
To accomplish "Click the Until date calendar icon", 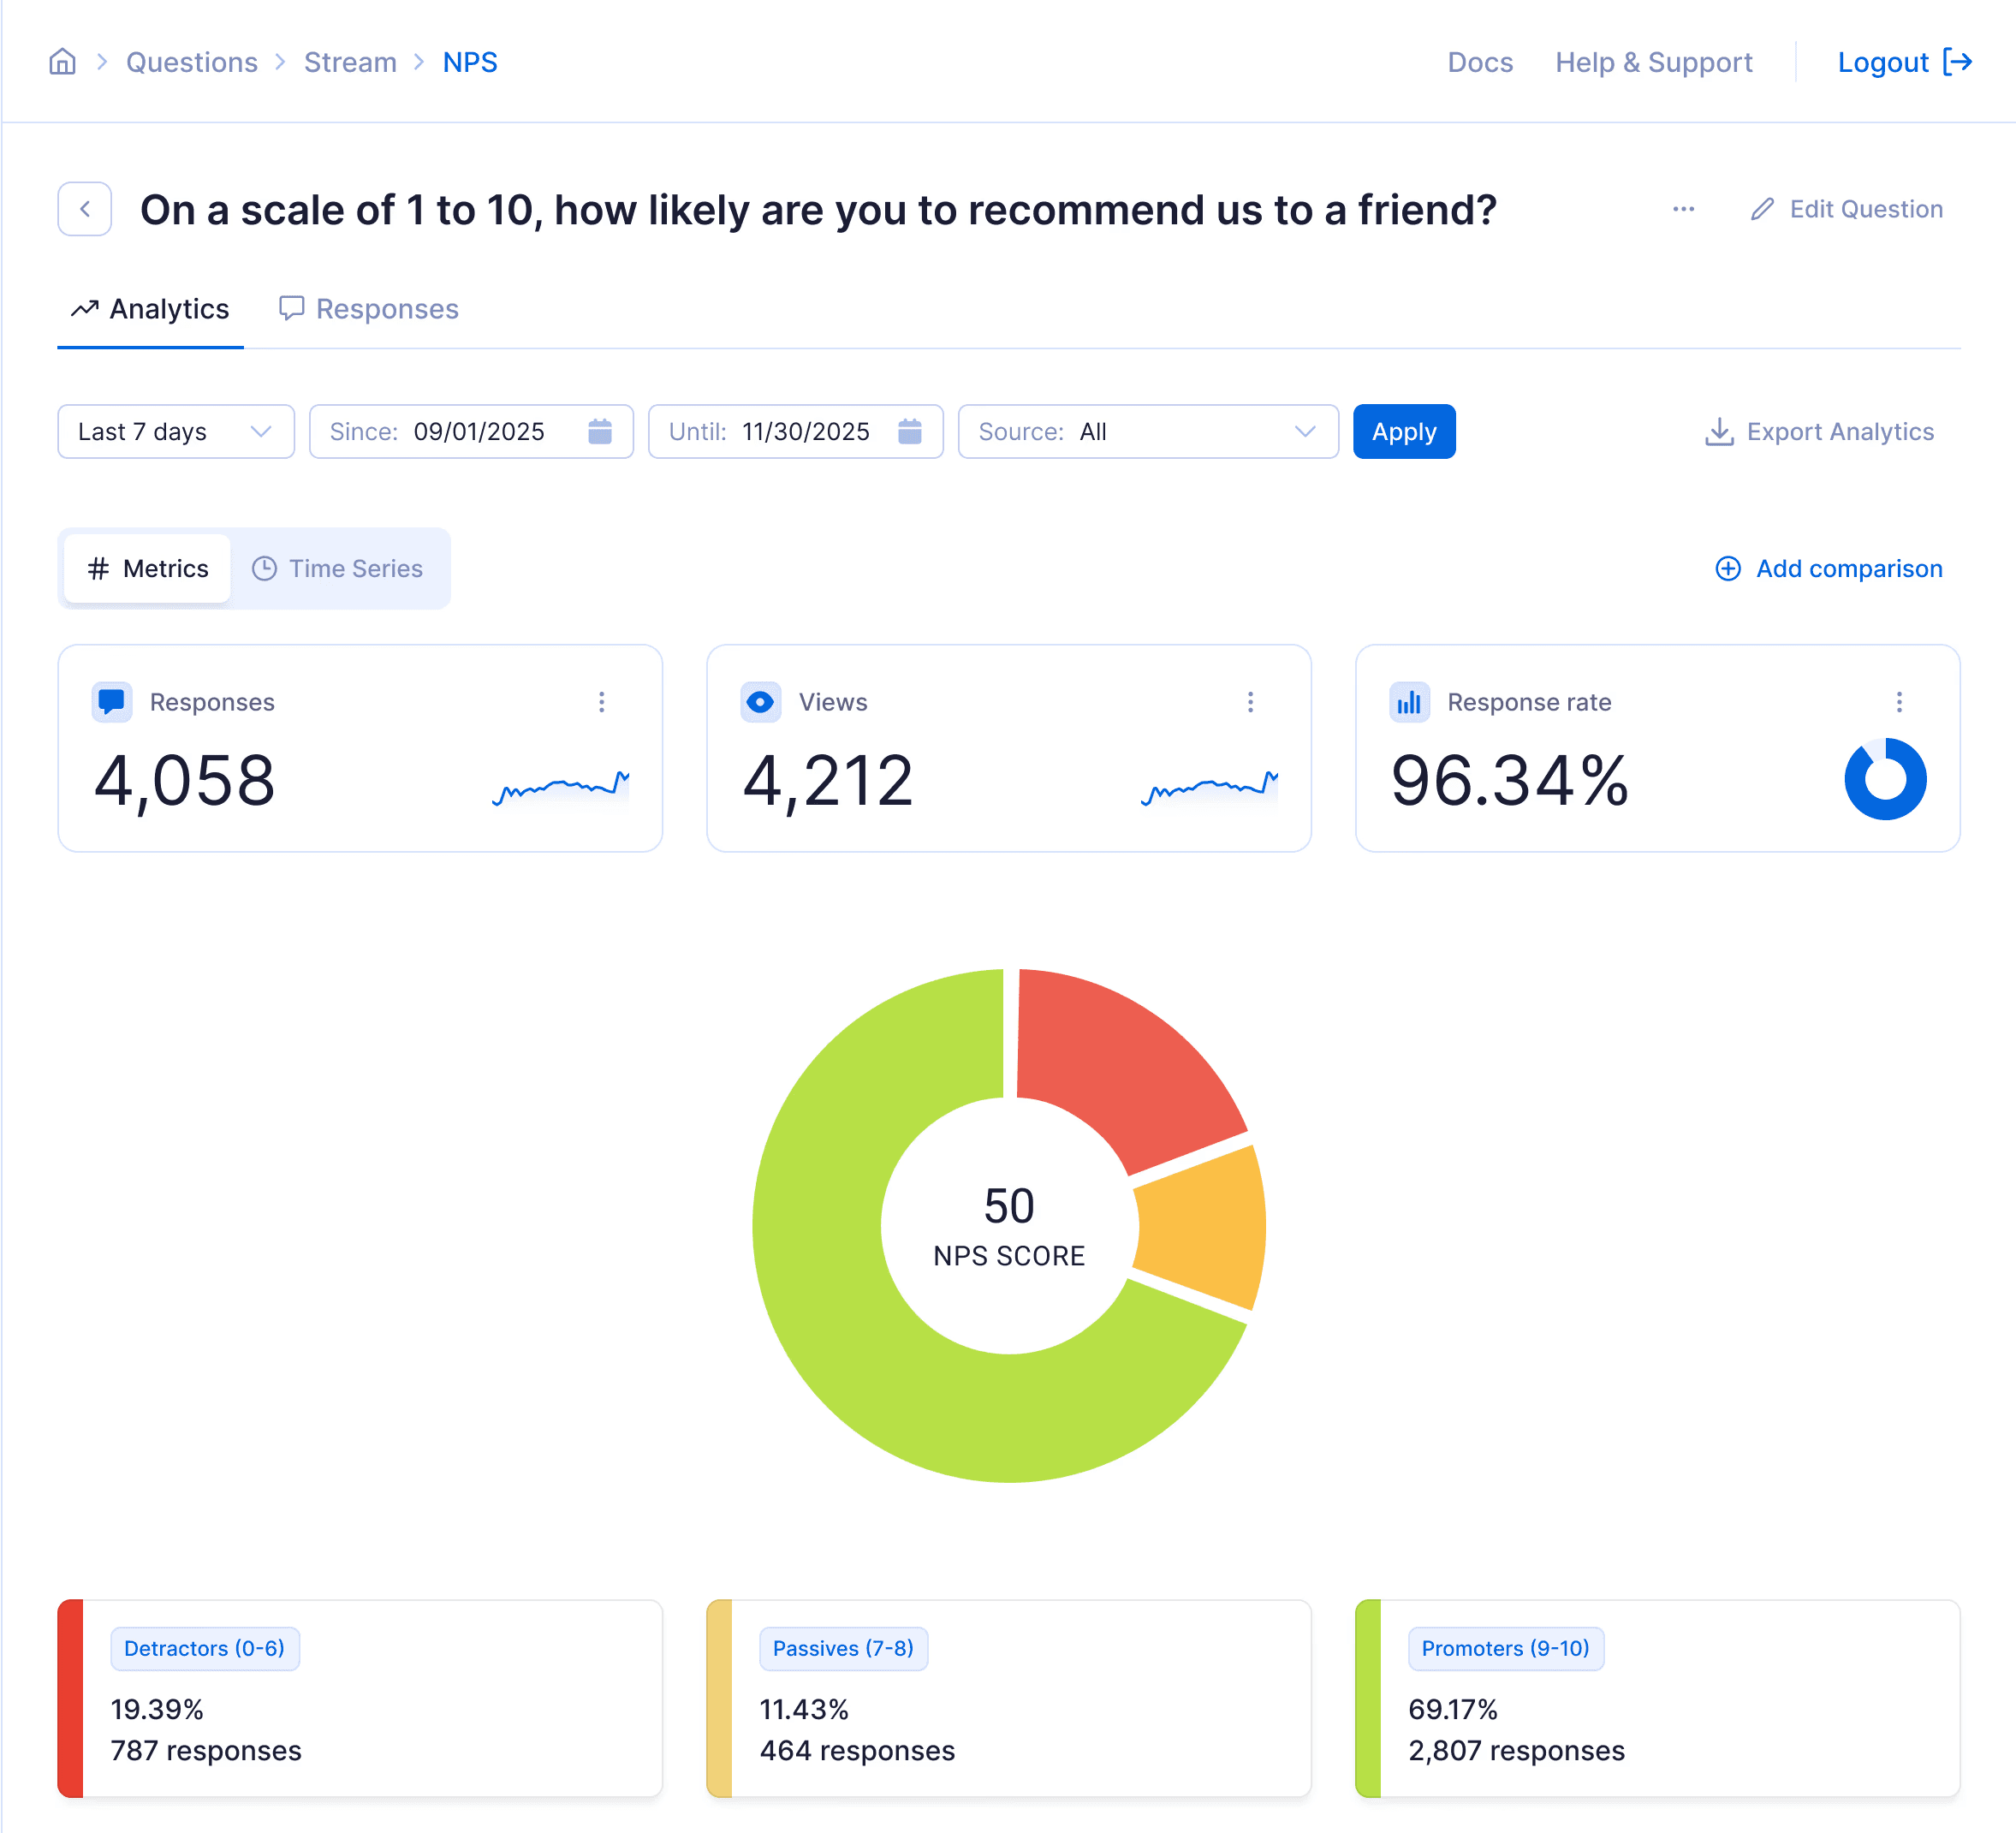I will pyautogui.click(x=909, y=431).
